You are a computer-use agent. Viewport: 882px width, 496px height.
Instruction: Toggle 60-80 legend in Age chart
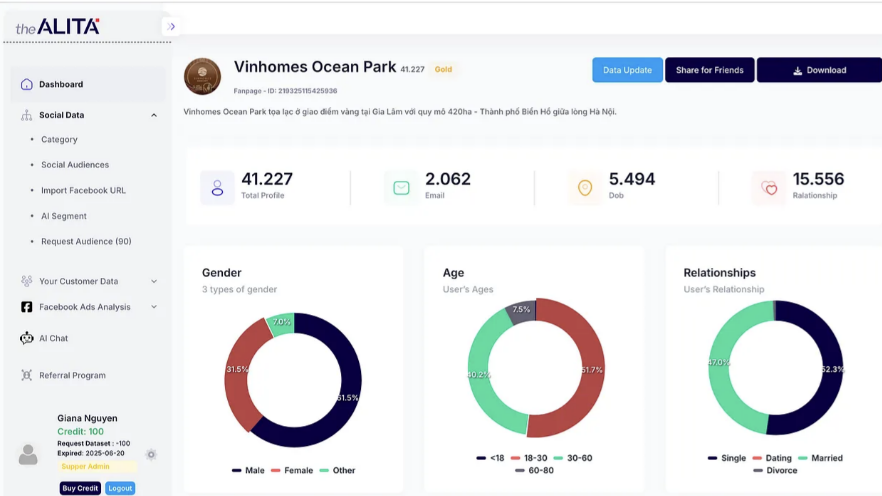click(534, 470)
